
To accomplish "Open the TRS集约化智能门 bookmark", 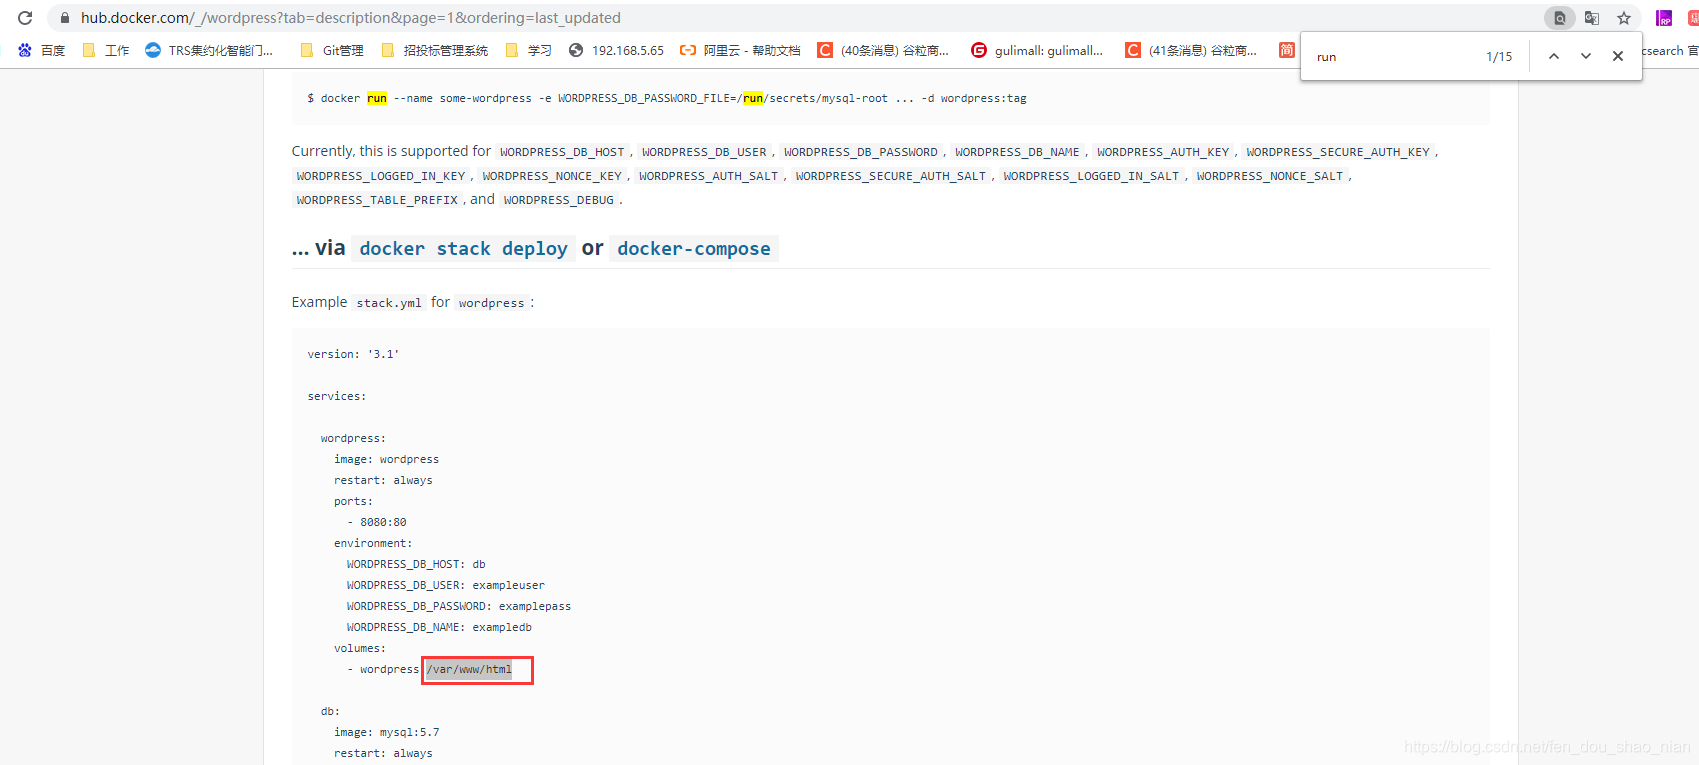I will pyautogui.click(x=209, y=50).
